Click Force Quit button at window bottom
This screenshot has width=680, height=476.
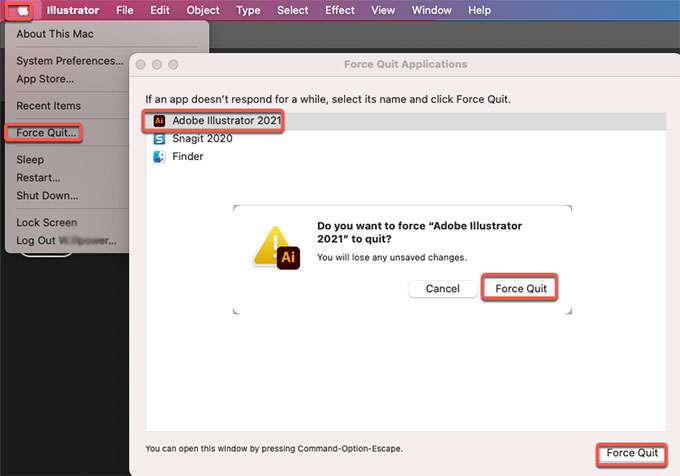tap(632, 453)
